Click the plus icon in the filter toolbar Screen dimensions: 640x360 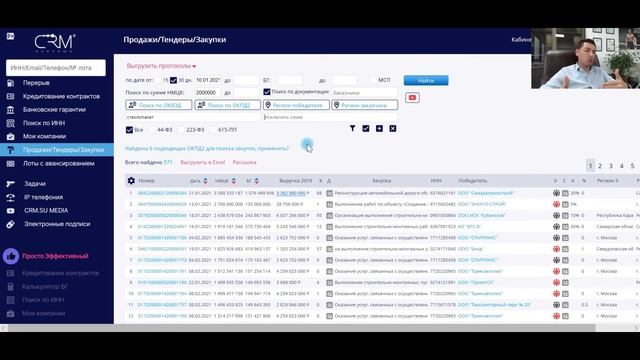[379, 129]
